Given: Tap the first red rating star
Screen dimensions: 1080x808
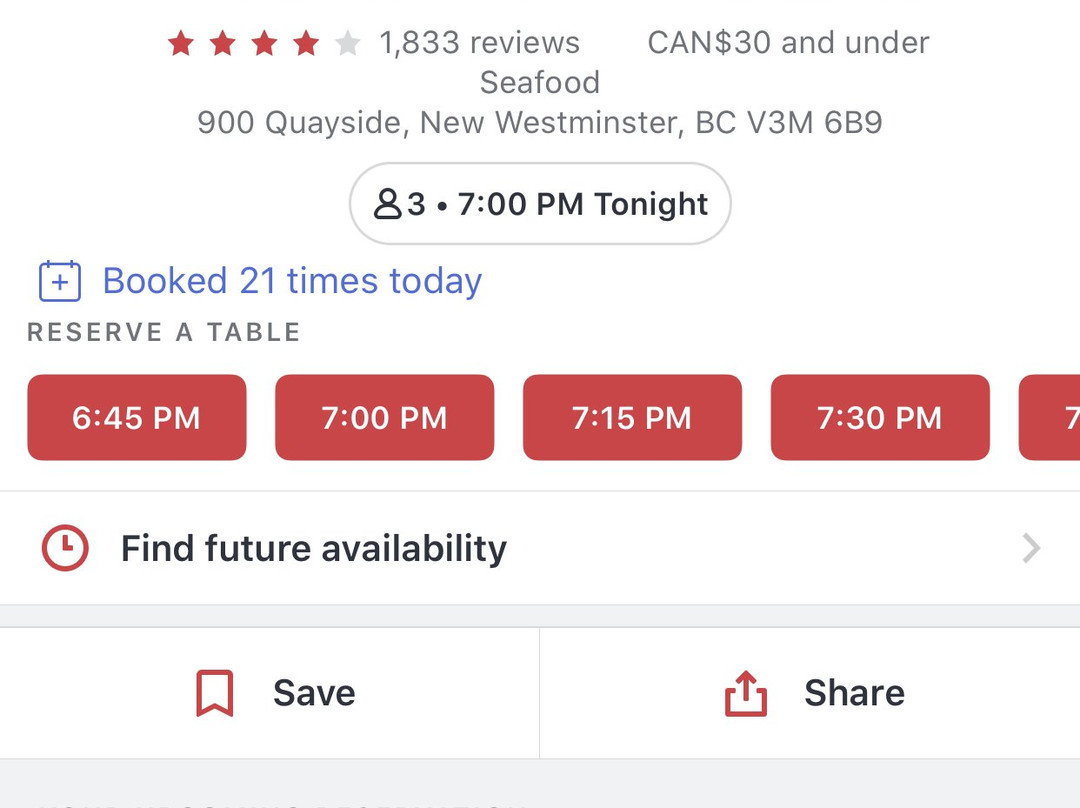Looking at the screenshot, I should click(181, 43).
